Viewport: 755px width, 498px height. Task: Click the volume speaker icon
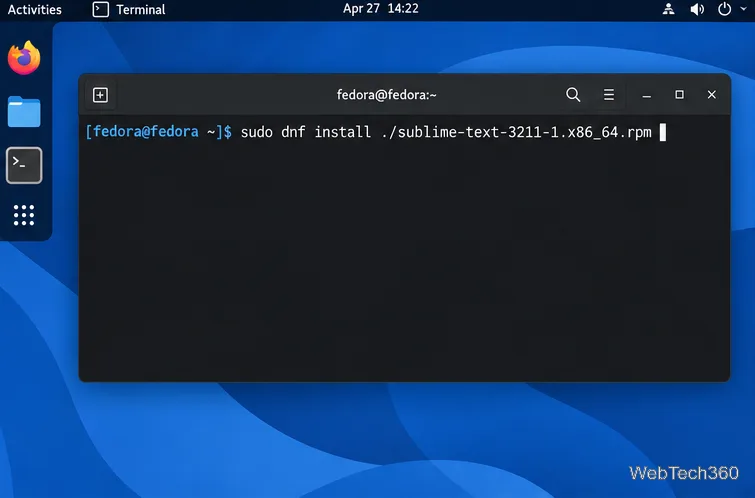pos(697,9)
